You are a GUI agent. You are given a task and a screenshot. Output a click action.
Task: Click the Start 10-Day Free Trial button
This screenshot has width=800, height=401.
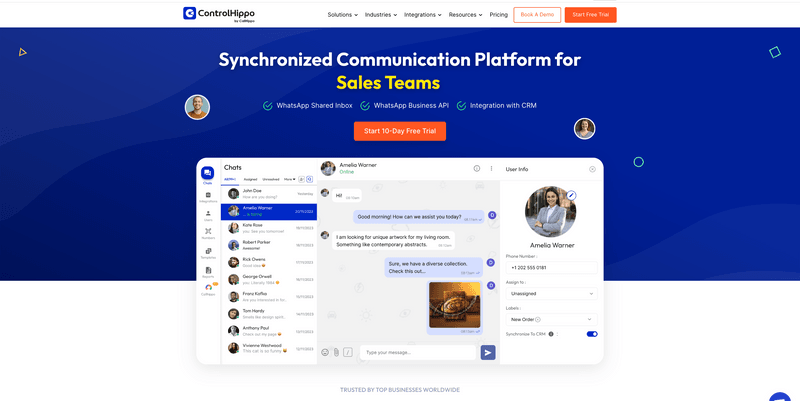pos(400,131)
